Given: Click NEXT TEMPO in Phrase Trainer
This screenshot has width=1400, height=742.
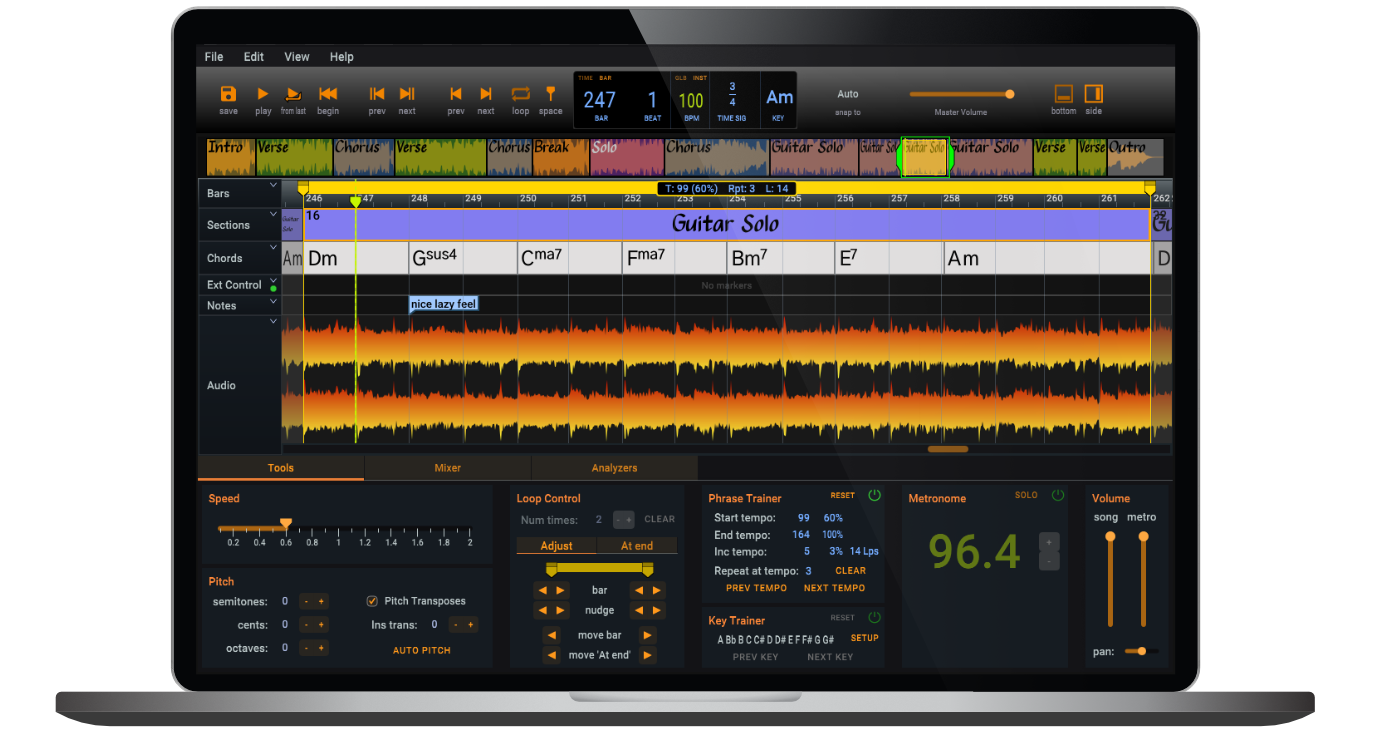Looking at the screenshot, I should click(834, 588).
